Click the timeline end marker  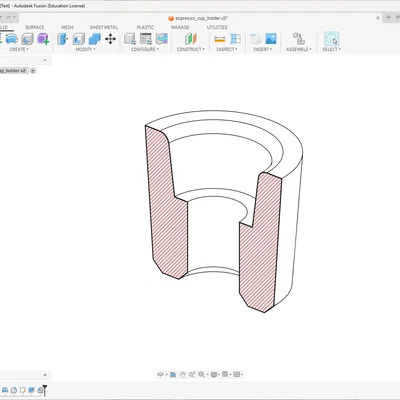pyautogui.click(x=45, y=390)
